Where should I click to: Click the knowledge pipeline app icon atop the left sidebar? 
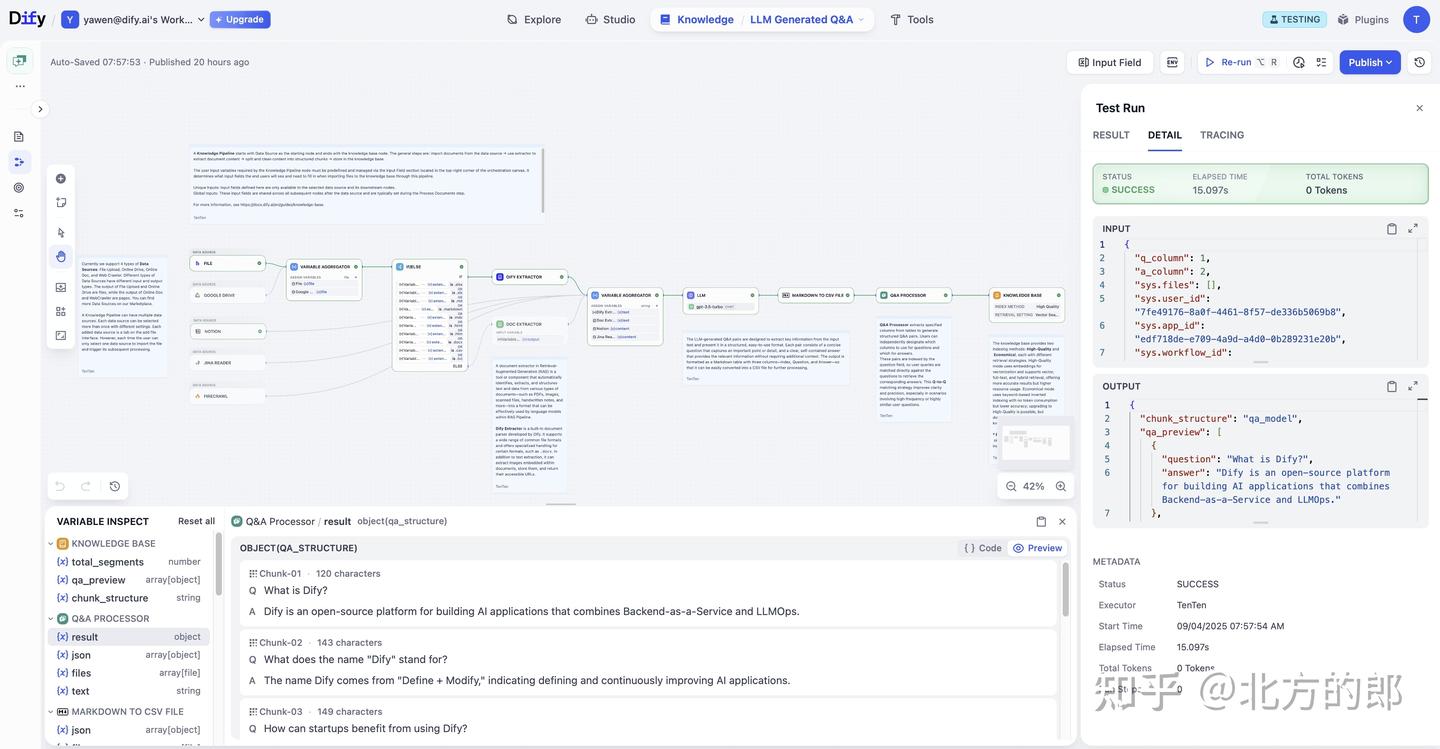(19, 61)
